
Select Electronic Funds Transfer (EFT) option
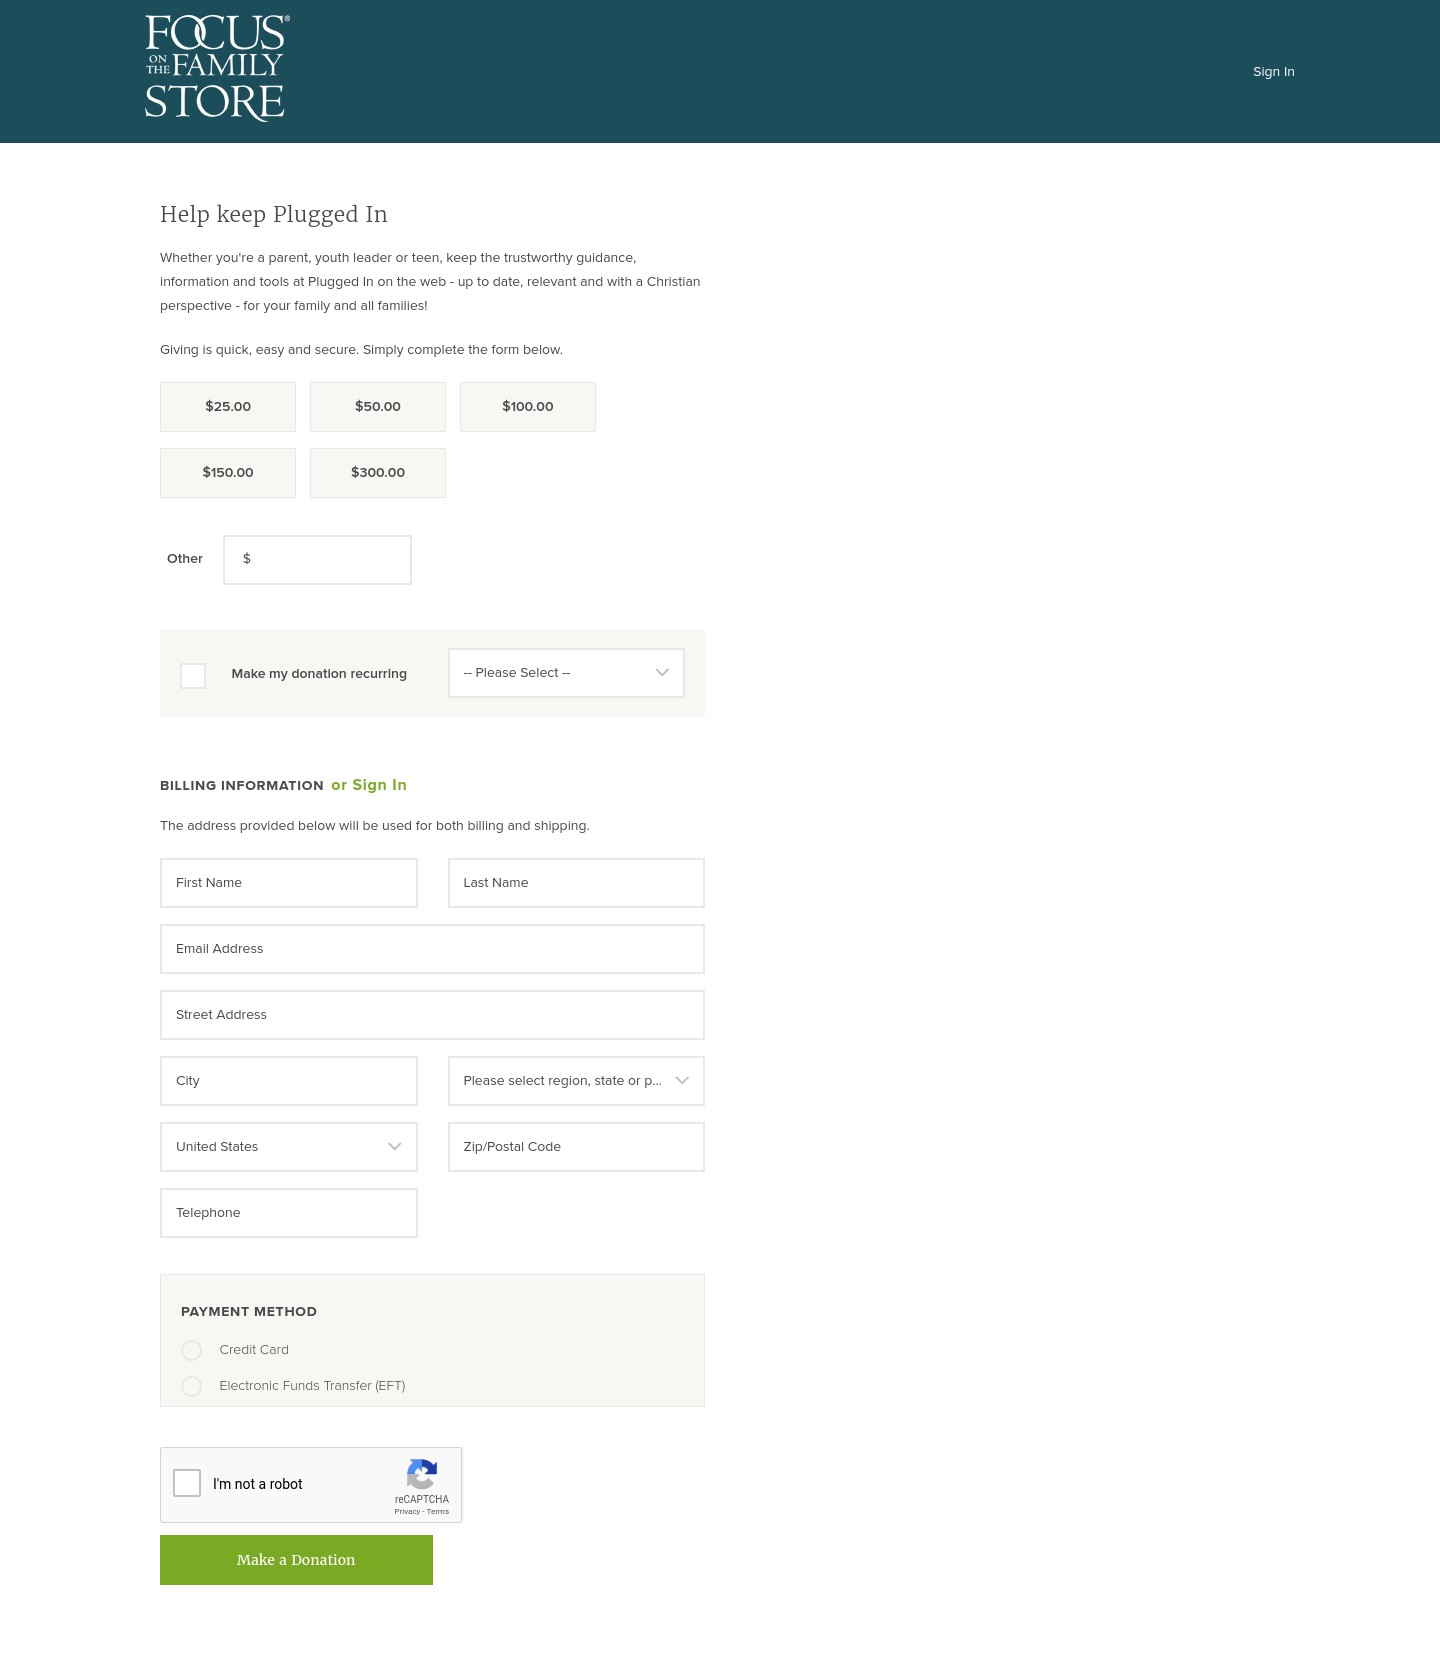tap(192, 1386)
